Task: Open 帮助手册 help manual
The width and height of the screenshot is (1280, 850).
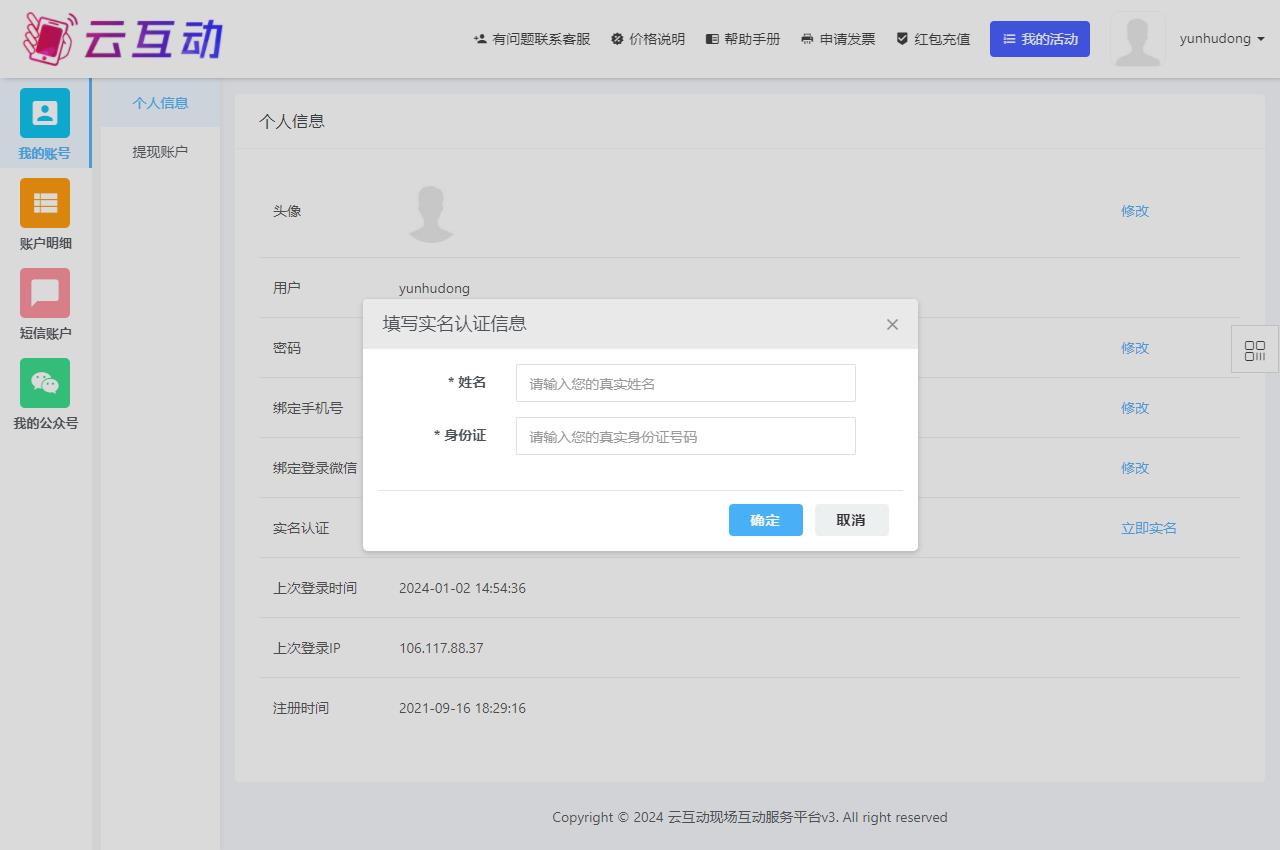Action: (742, 39)
